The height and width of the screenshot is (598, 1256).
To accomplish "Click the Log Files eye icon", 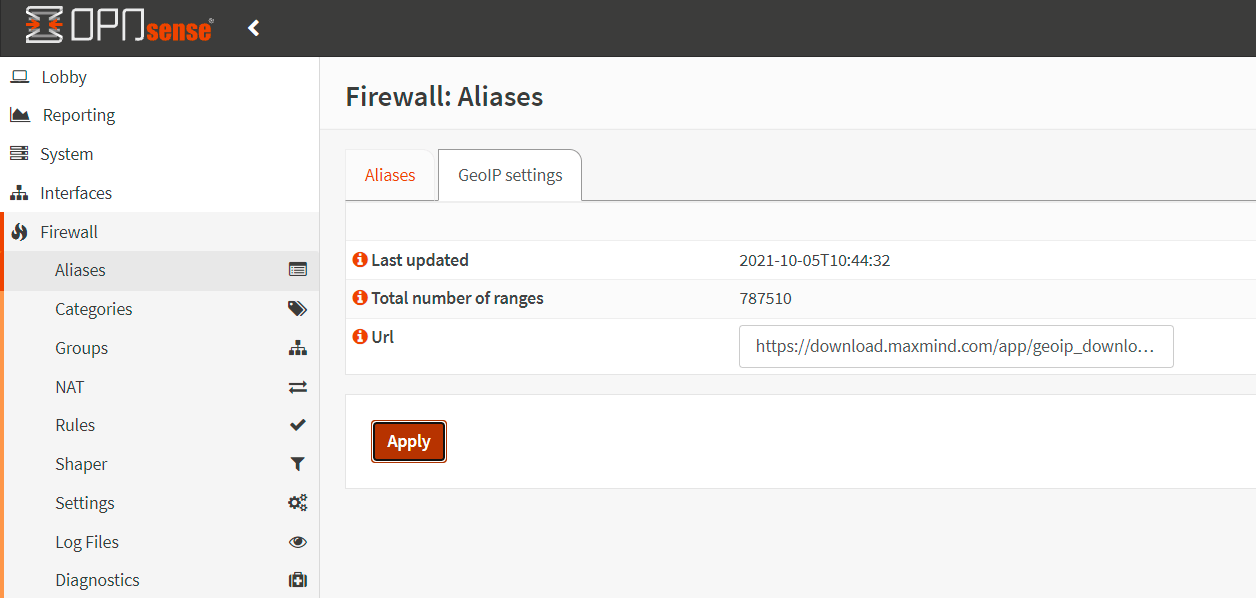I will [297, 542].
